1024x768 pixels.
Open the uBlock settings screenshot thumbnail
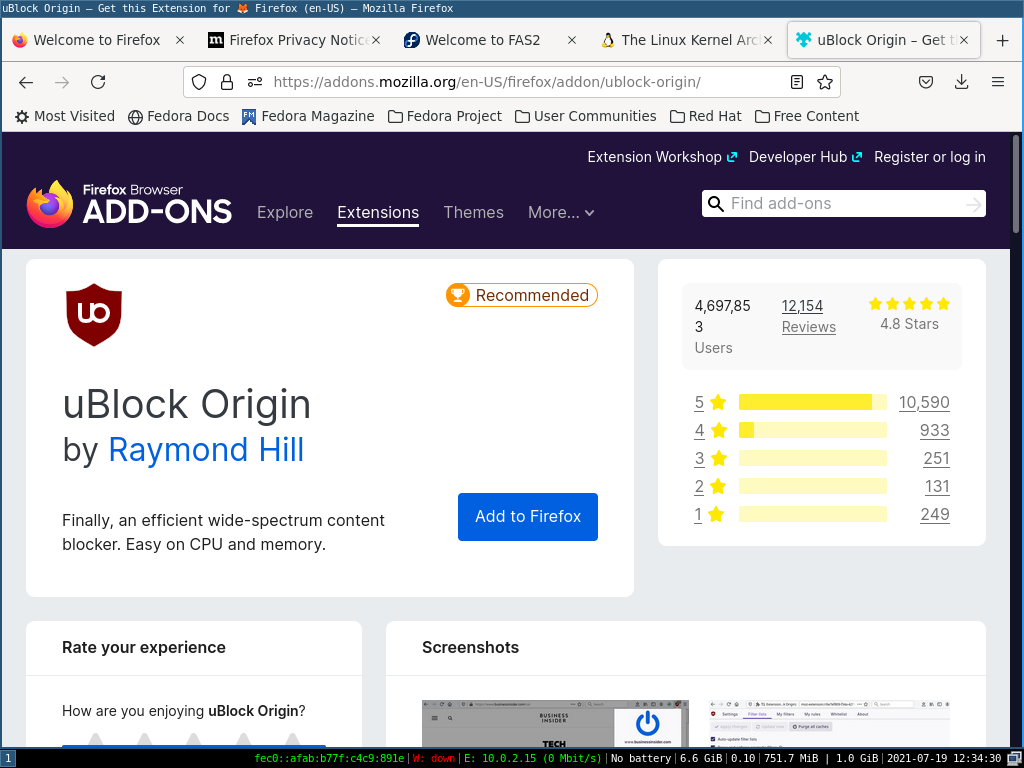coord(829,724)
